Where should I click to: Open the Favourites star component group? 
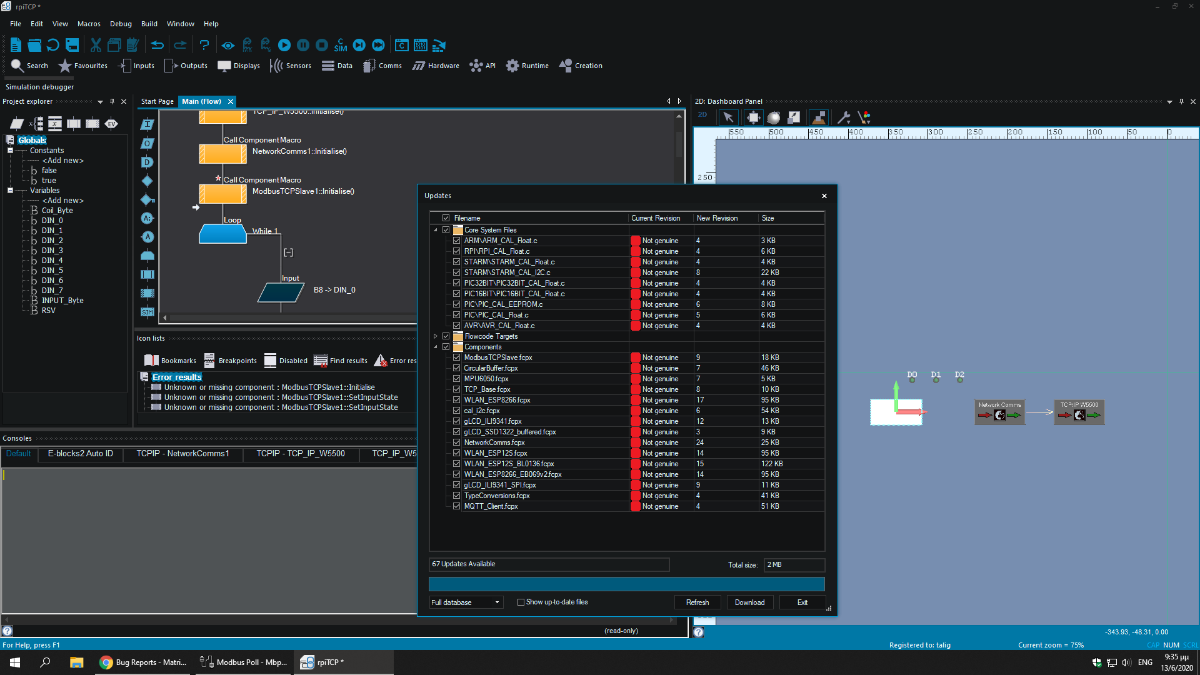[83, 65]
